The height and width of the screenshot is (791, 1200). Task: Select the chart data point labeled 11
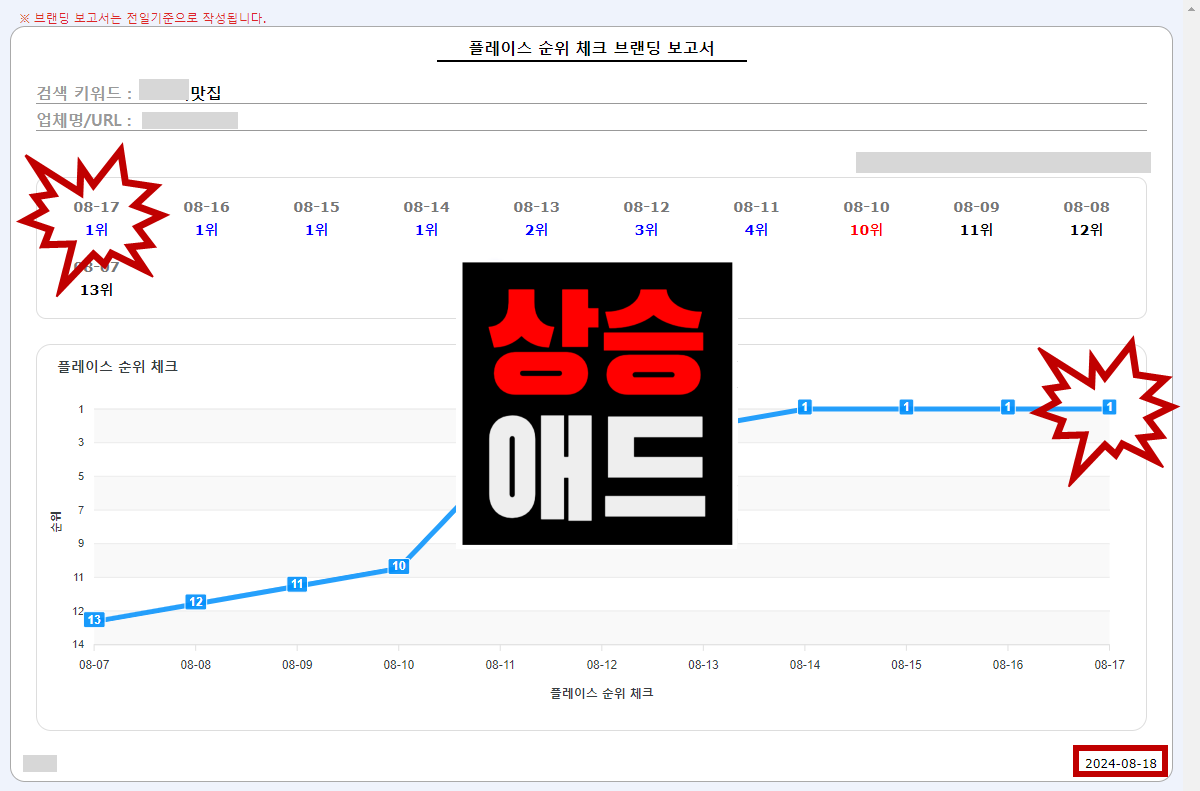tap(297, 584)
